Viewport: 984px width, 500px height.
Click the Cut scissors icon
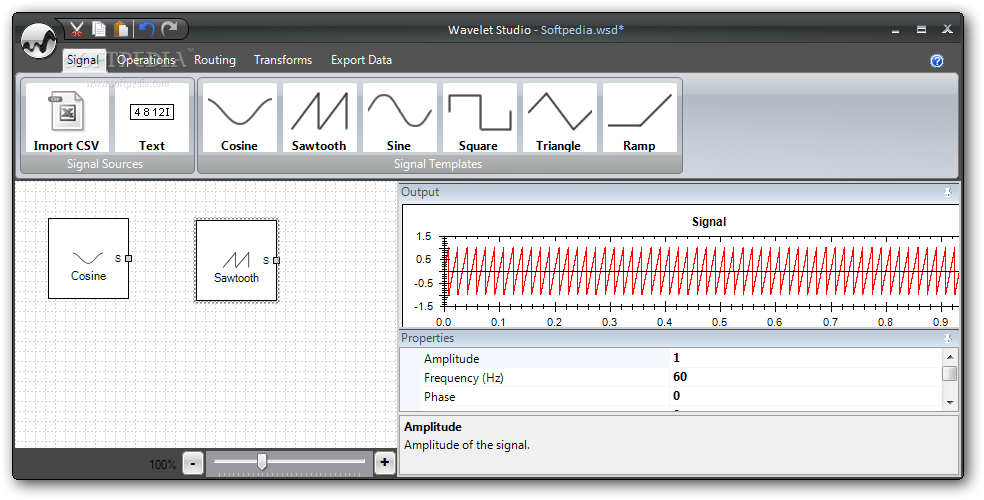77,29
